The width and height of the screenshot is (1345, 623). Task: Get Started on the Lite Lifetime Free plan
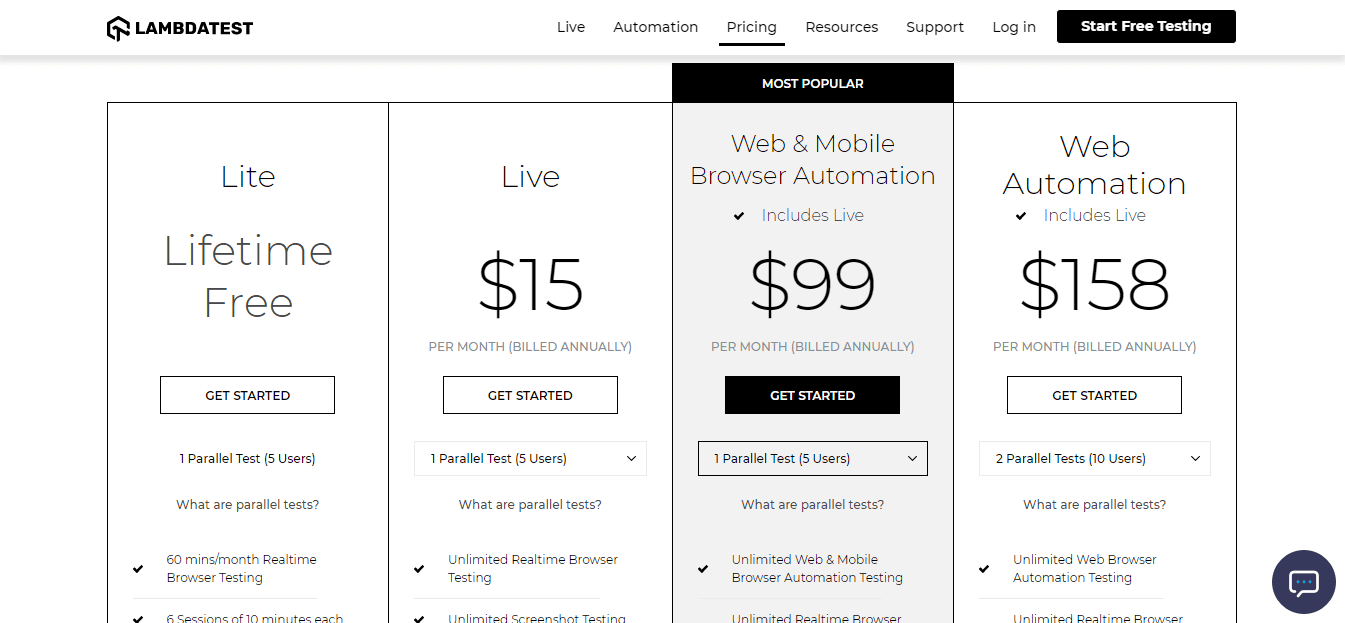coord(247,394)
